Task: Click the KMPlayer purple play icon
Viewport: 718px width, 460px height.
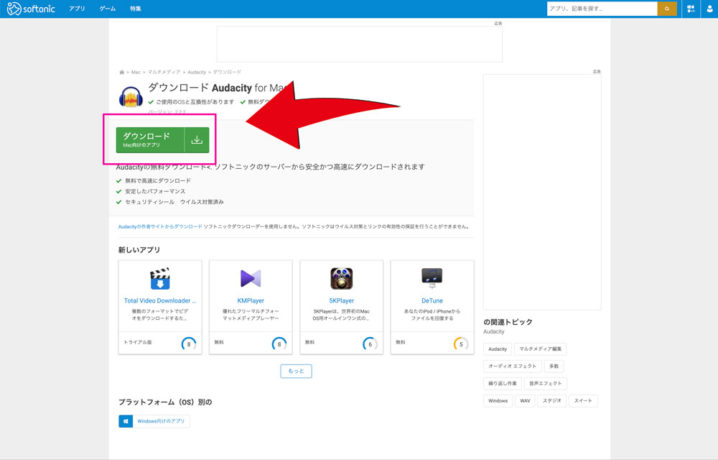Action: coord(250,278)
